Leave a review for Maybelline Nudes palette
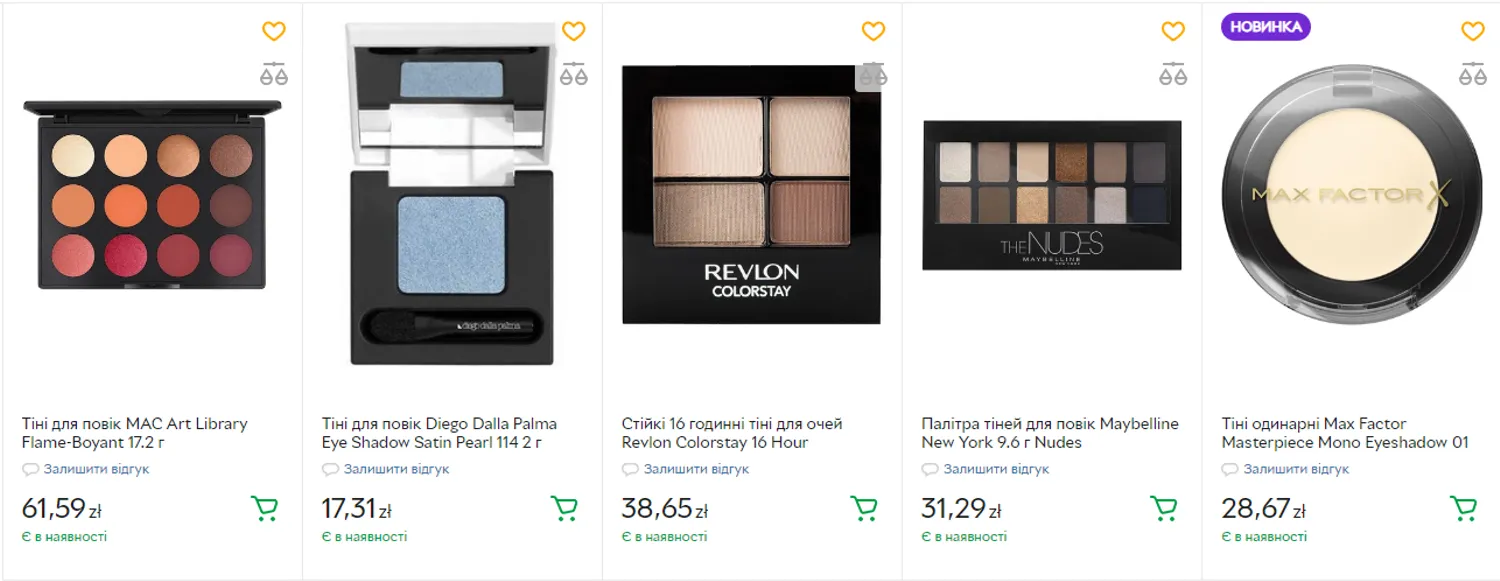Viewport: 1500px width, 581px height. (996, 469)
